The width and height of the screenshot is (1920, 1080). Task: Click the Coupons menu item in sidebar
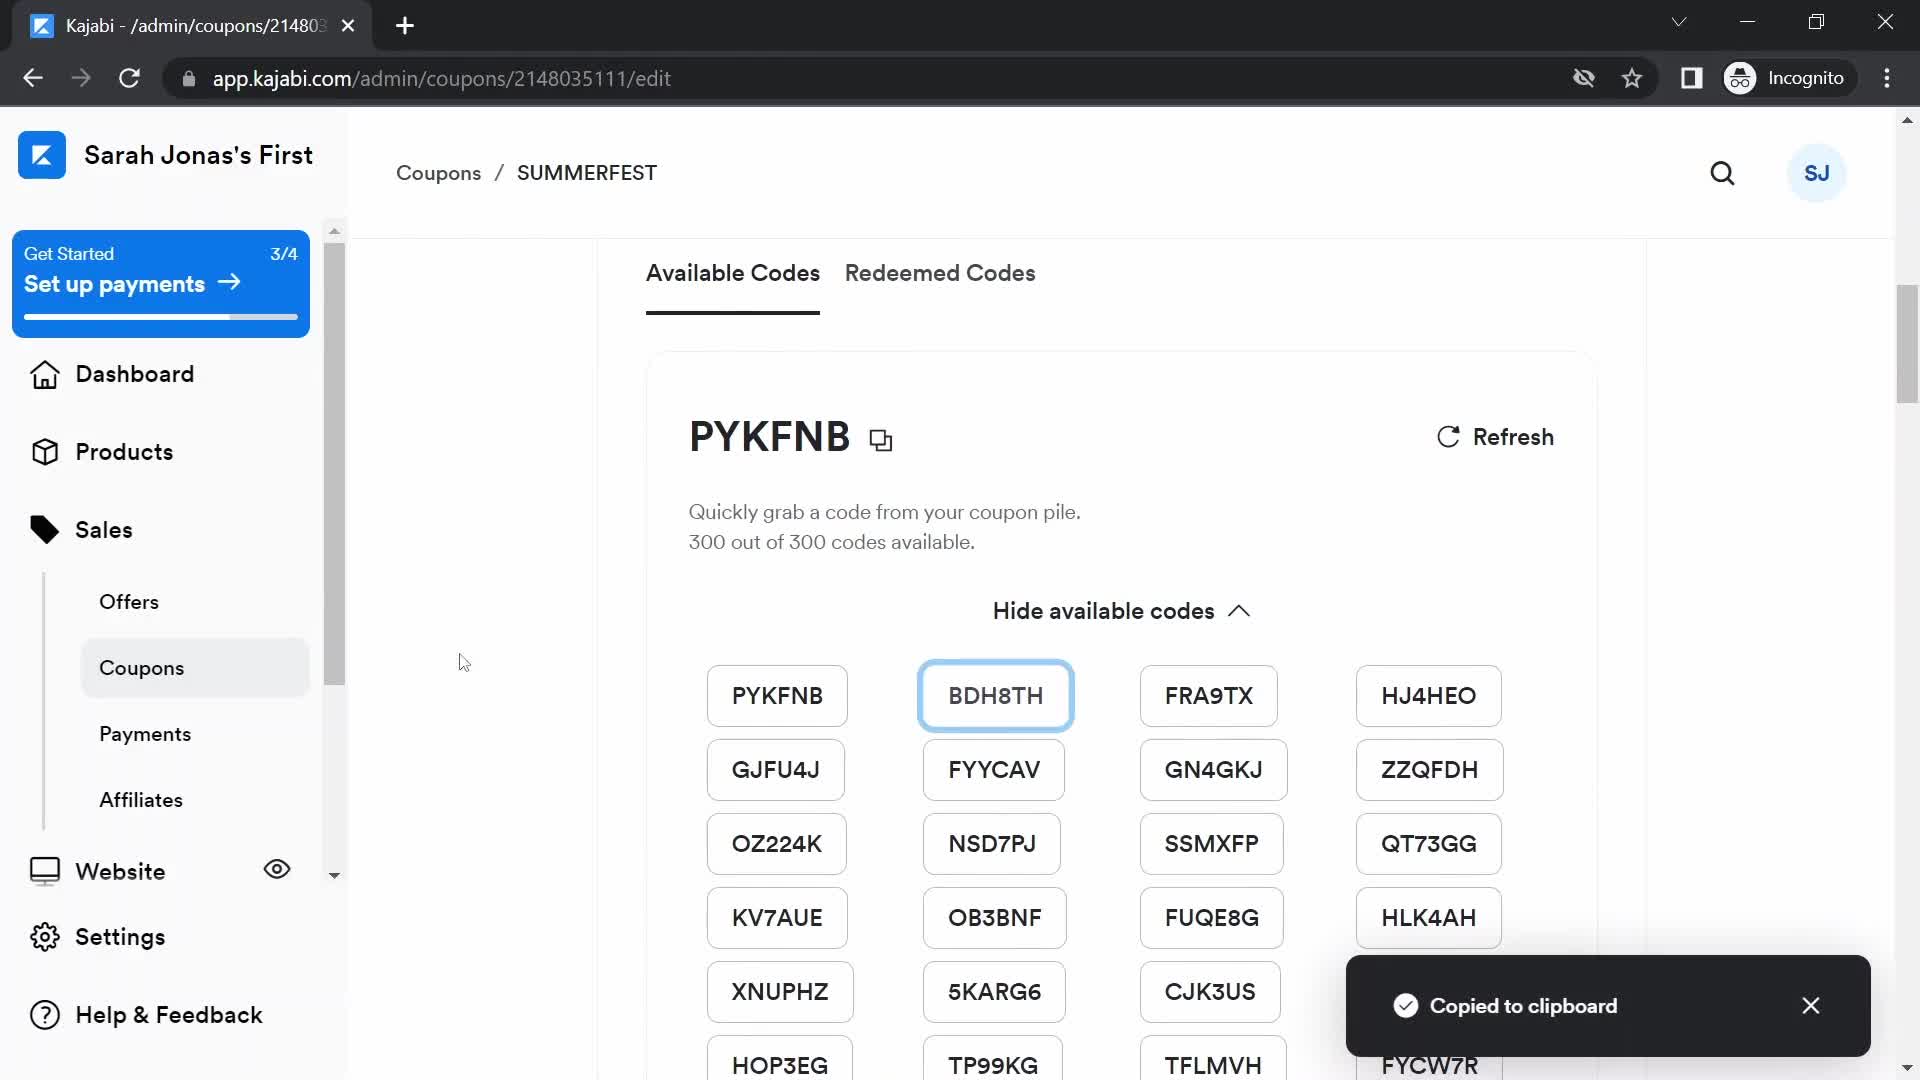coord(141,667)
